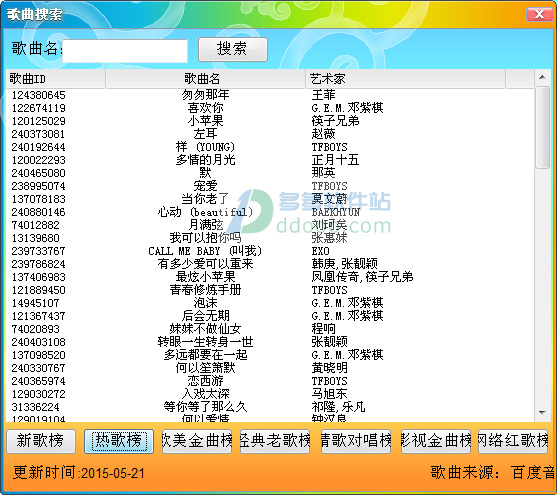The height and width of the screenshot is (495, 557).
Task: Choose the song 泡沫 in the list
Action: pyautogui.click(x=270, y=303)
